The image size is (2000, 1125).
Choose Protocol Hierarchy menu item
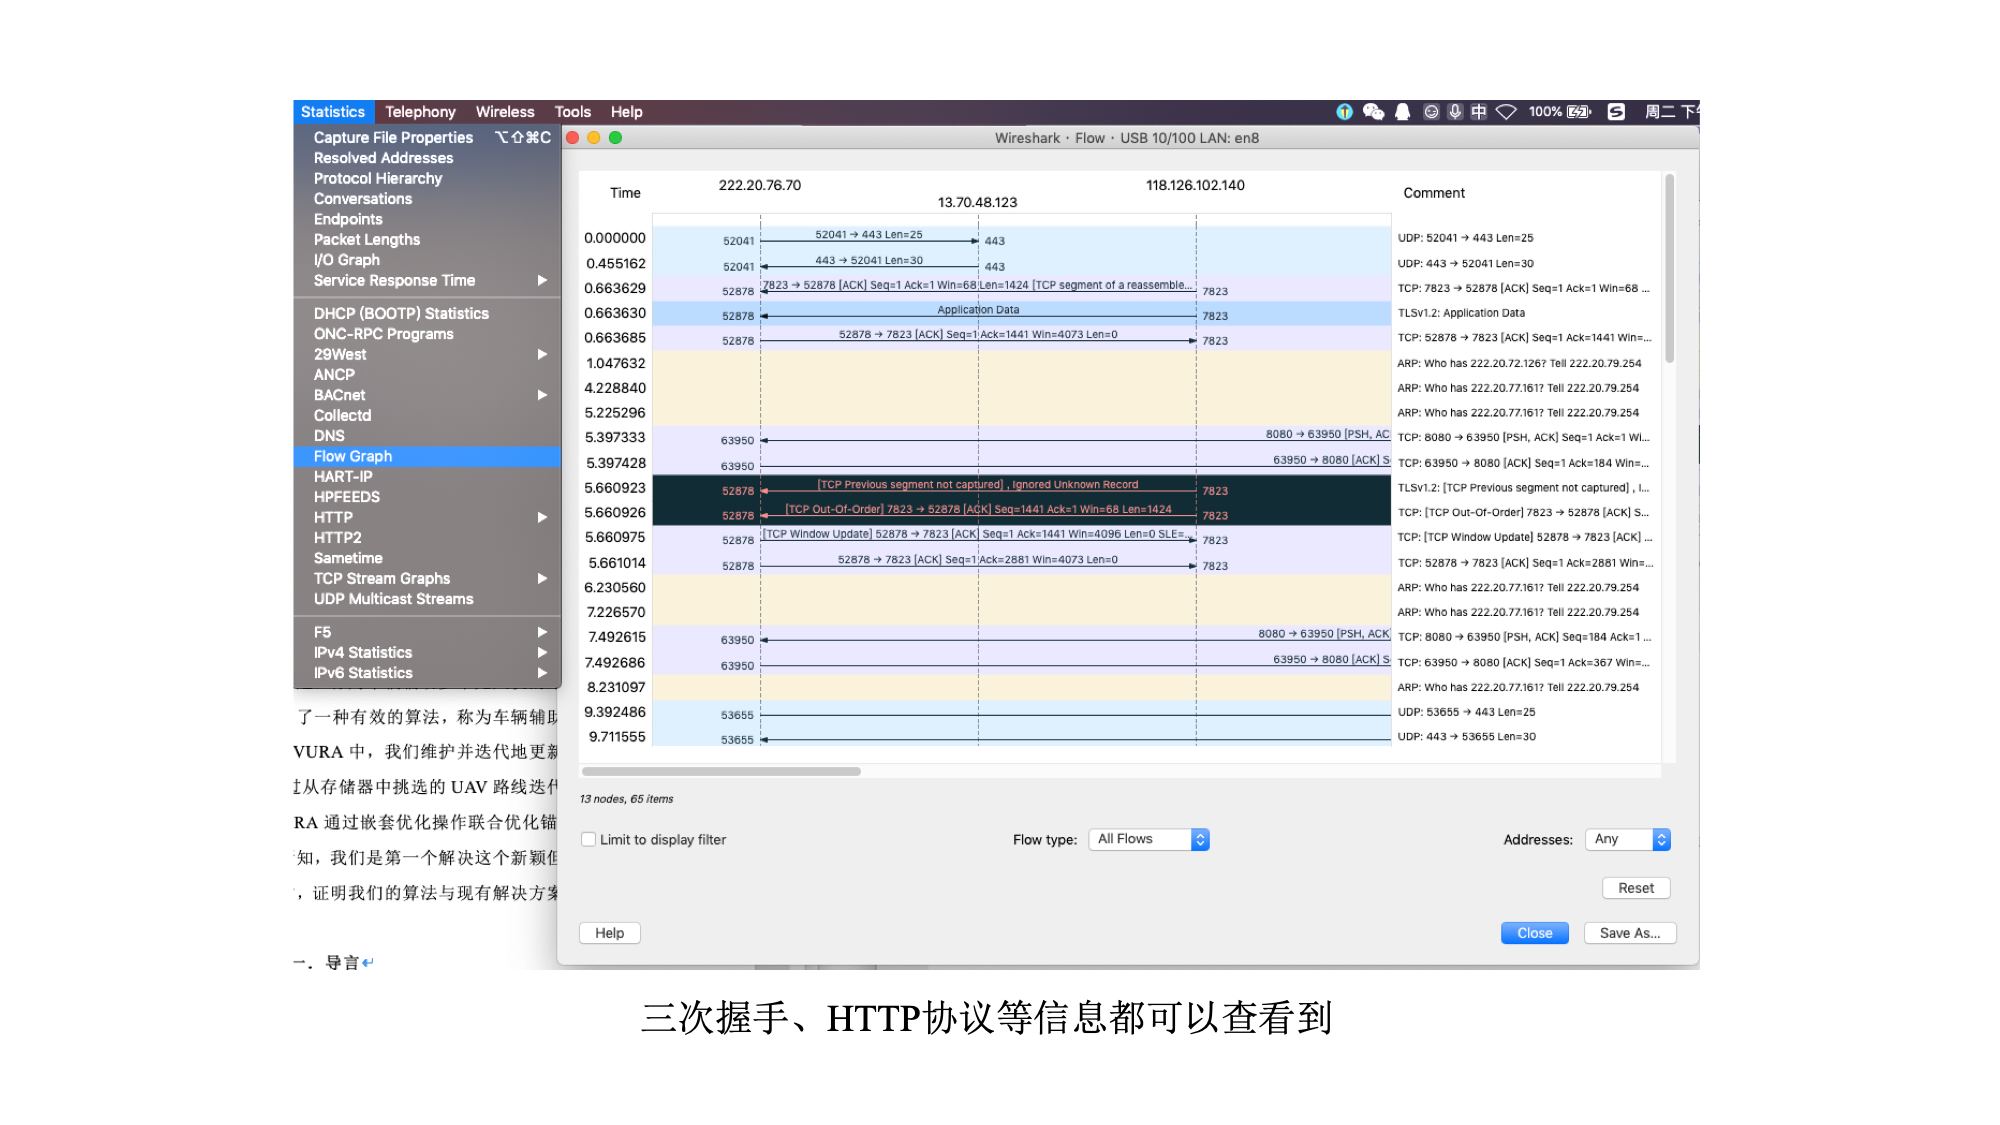(427, 178)
